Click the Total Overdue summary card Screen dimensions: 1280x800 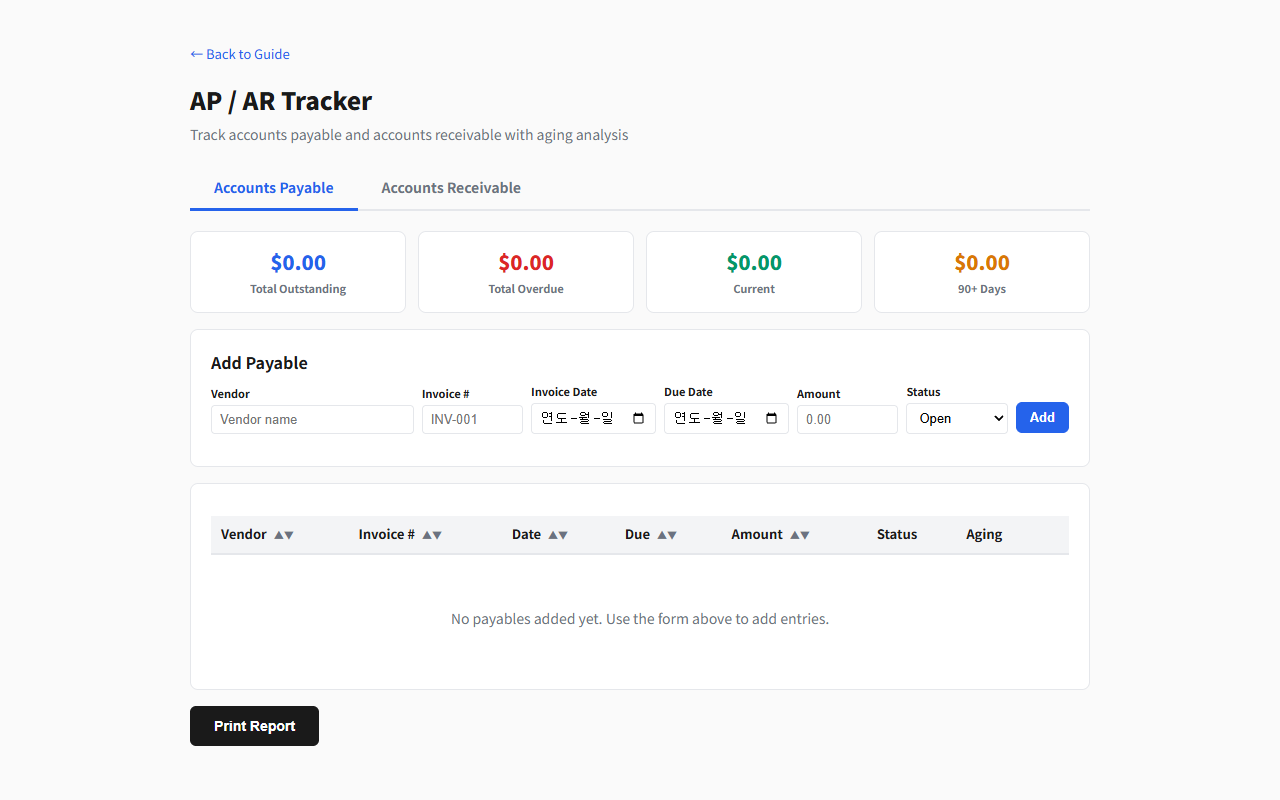tap(526, 272)
